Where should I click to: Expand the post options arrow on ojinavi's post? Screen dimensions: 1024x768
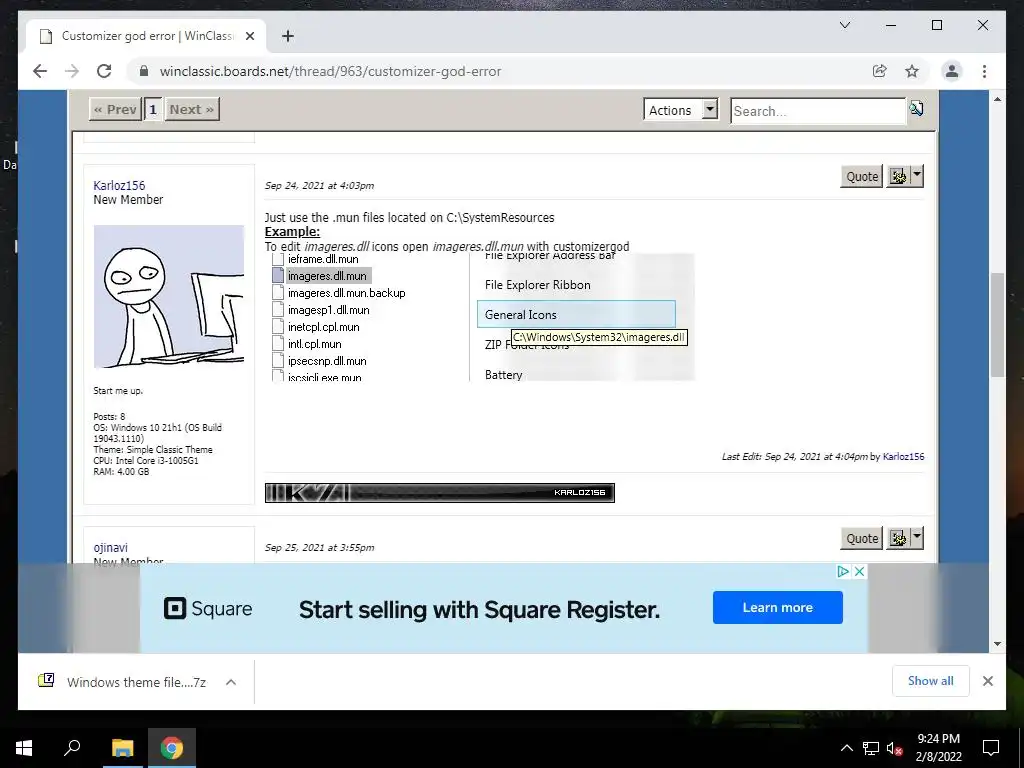click(x=917, y=537)
